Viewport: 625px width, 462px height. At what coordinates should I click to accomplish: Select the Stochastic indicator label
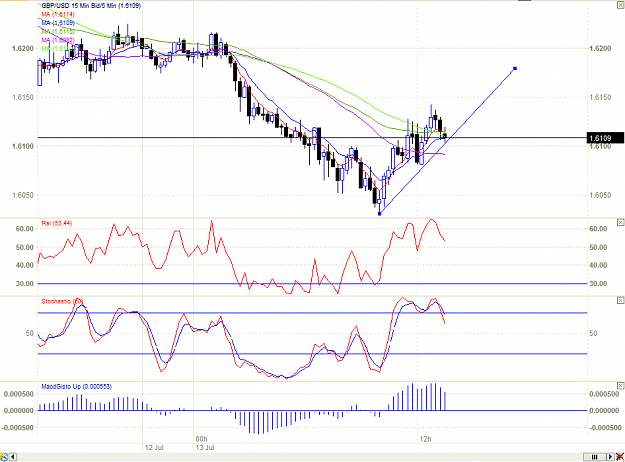(62, 301)
